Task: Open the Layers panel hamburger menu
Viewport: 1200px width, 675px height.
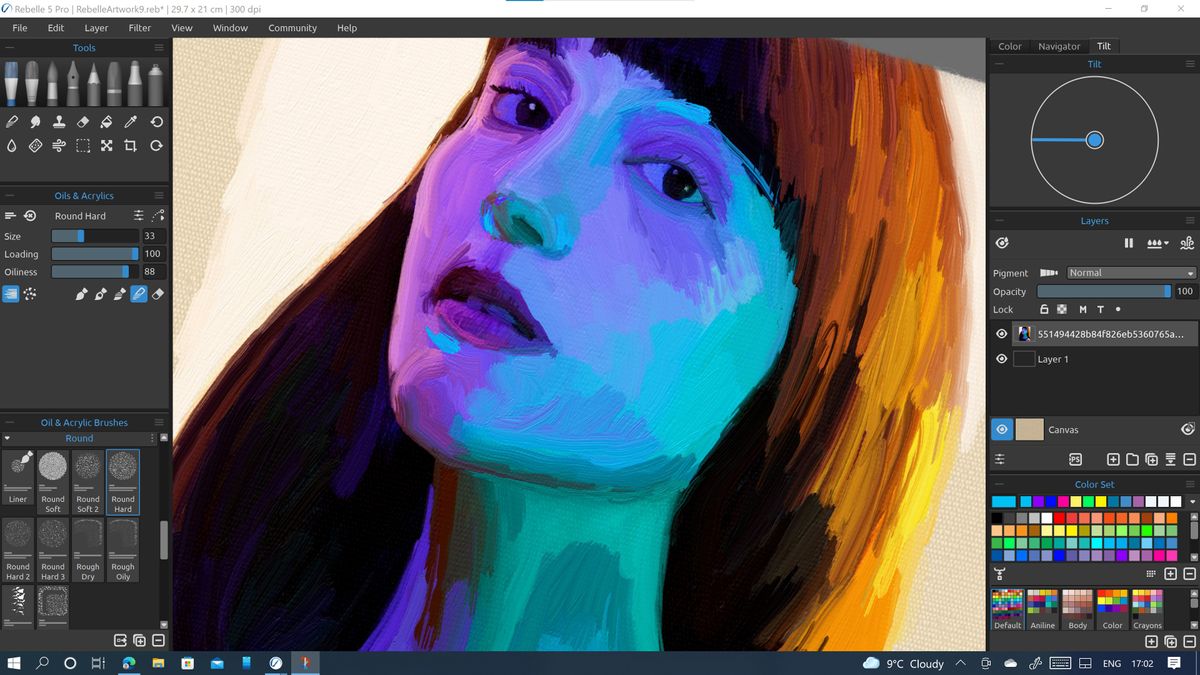Action: point(1190,220)
